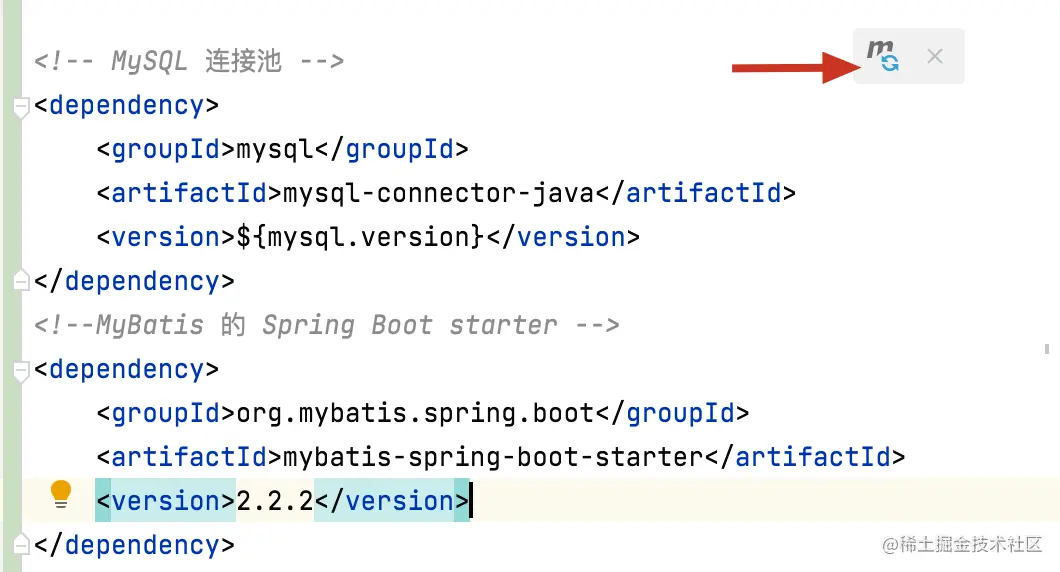Collapse the MyBatis dependency opening tag fold
Image resolution: width=1060 pixels, height=572 pixels.
click(22, 371)
